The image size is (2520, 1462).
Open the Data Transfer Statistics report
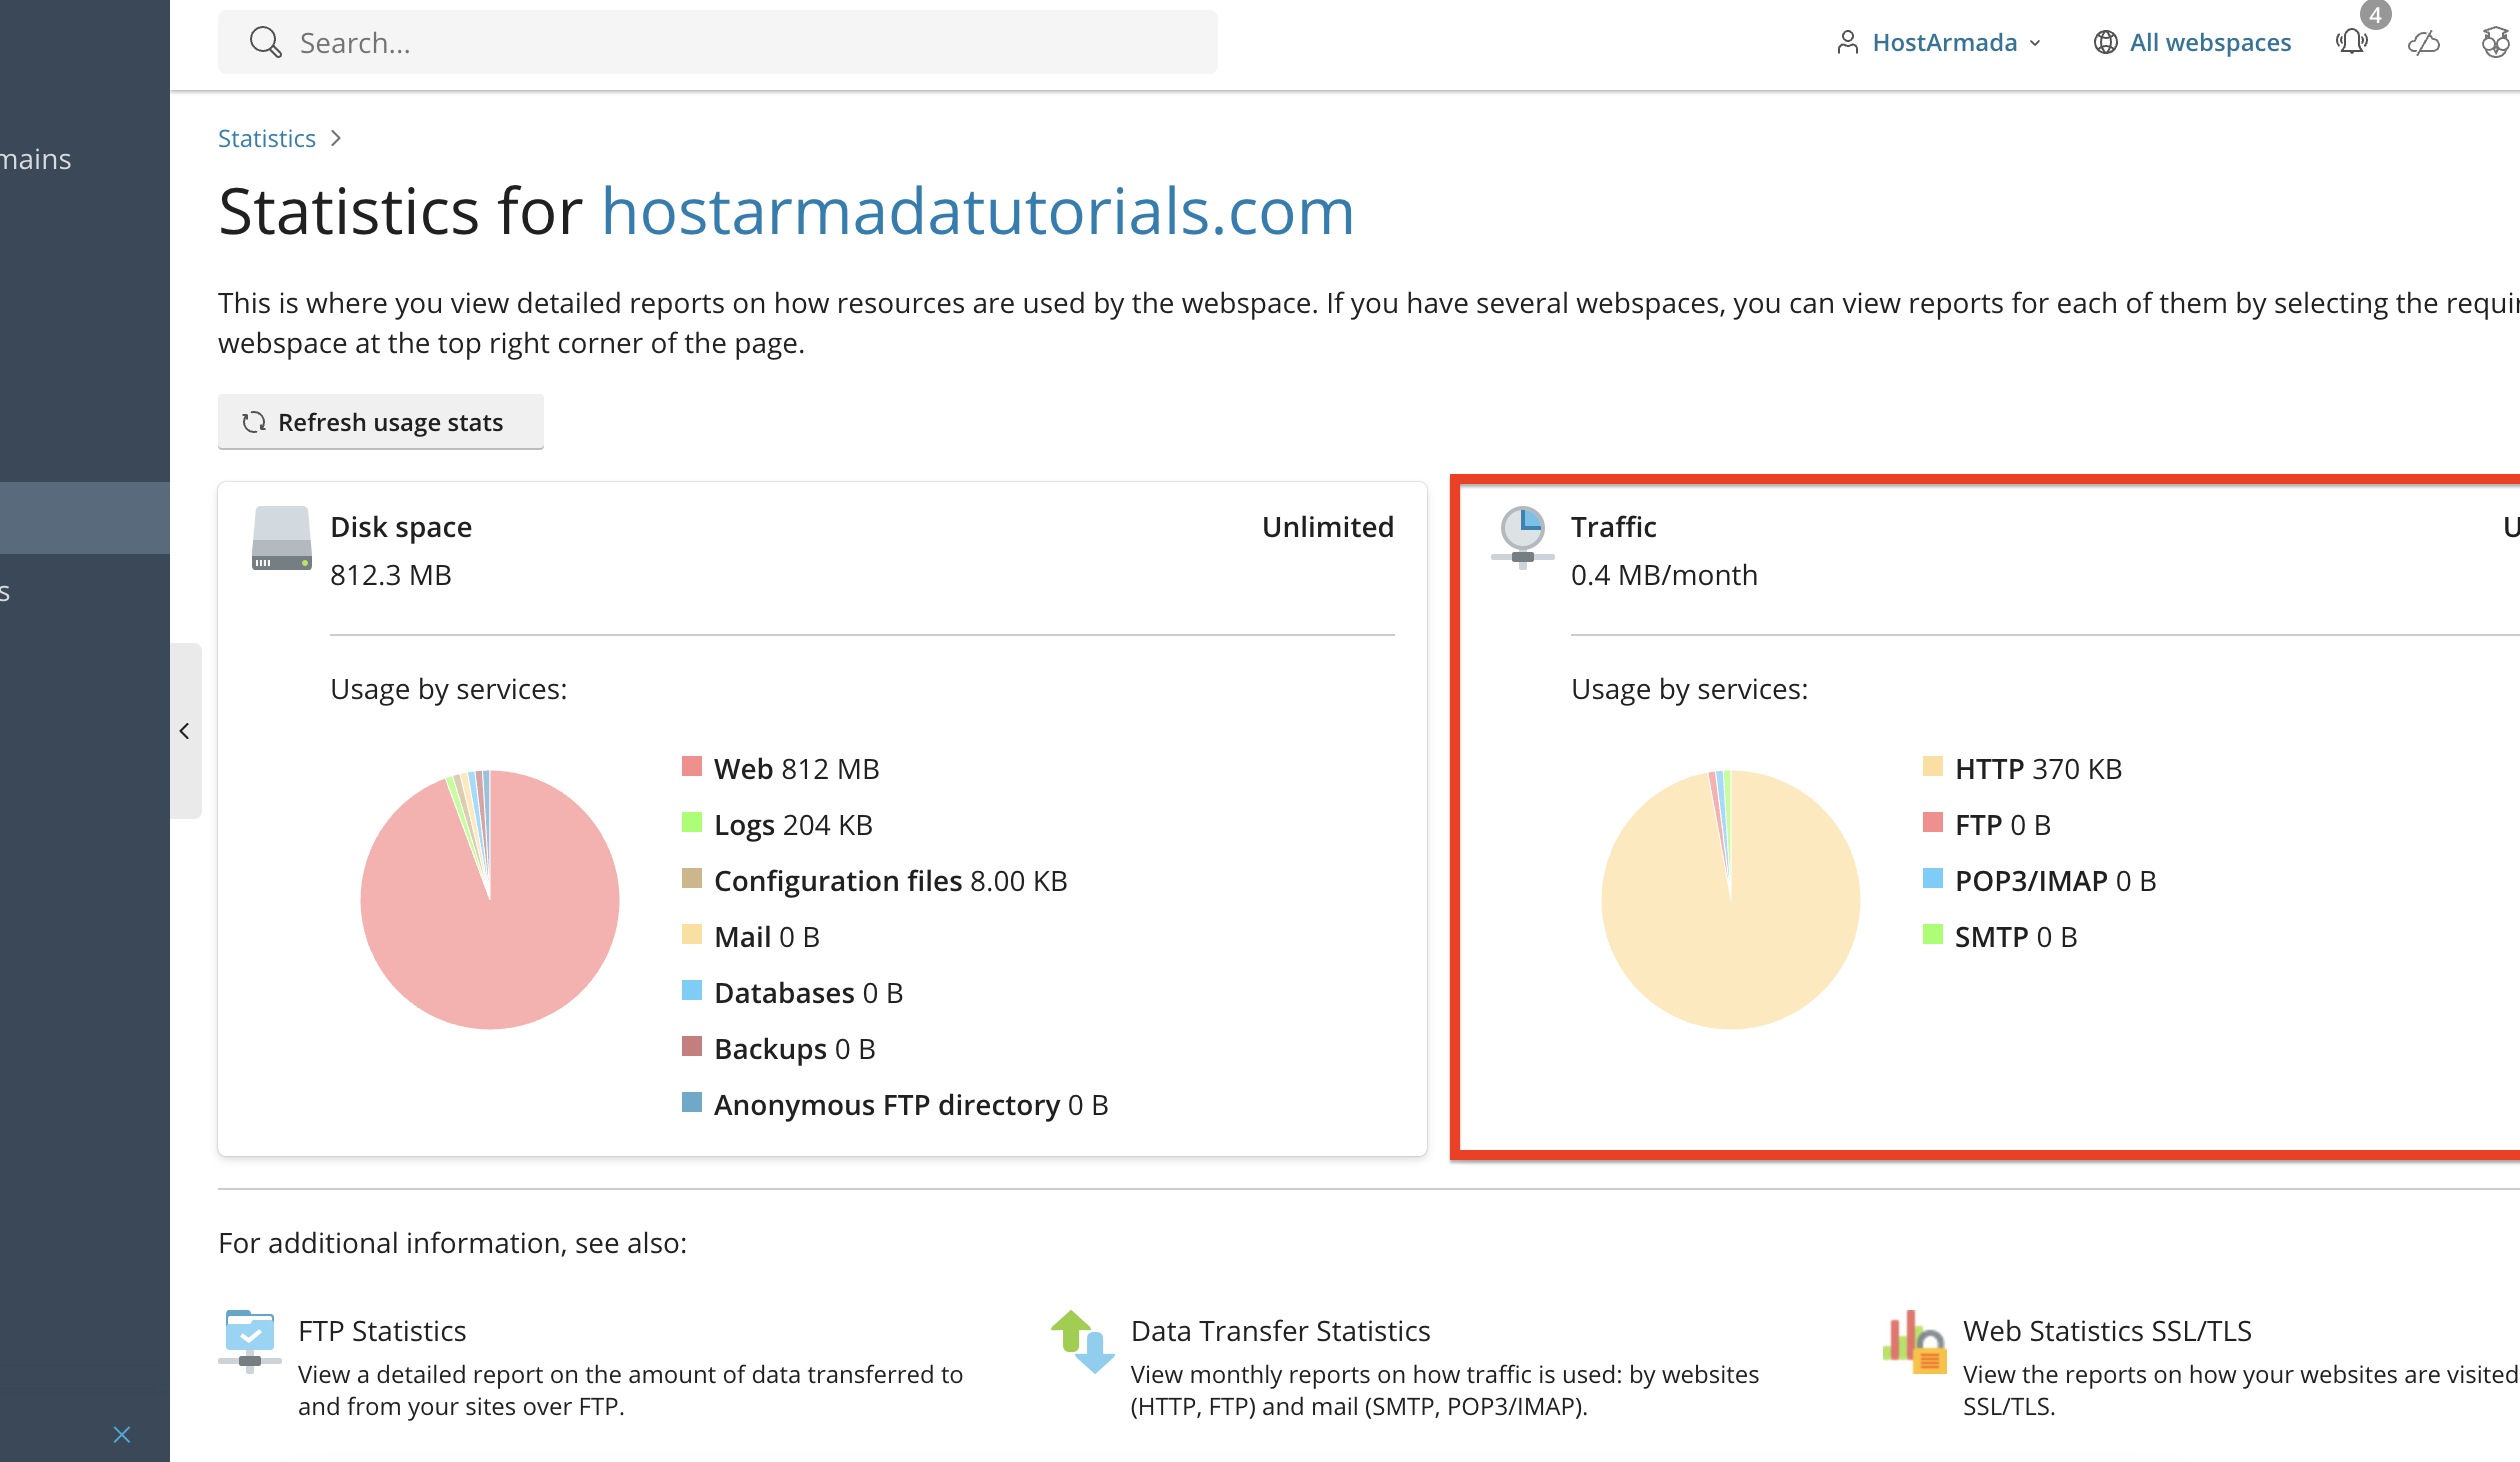[x=1280, y=1331]
